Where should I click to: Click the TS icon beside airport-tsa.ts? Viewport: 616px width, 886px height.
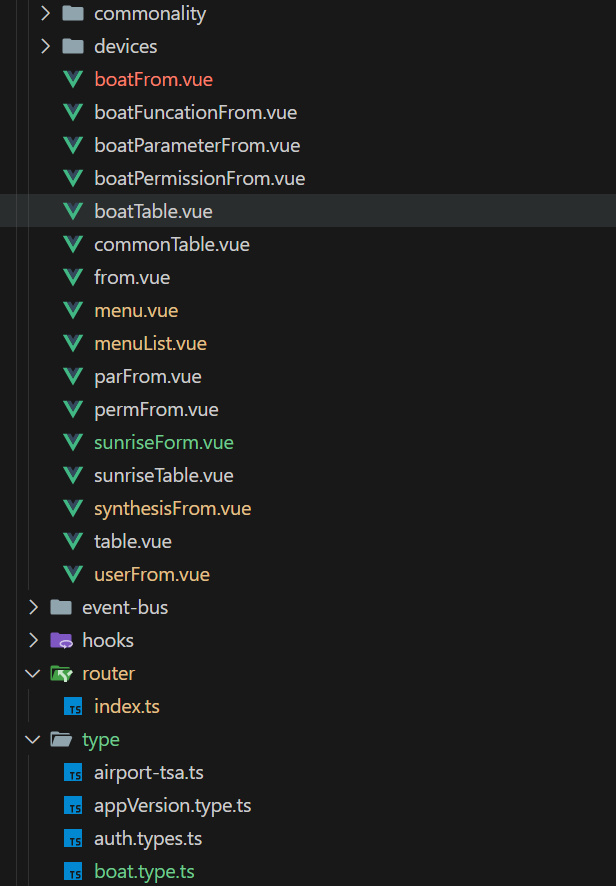(x=73, y=773)
